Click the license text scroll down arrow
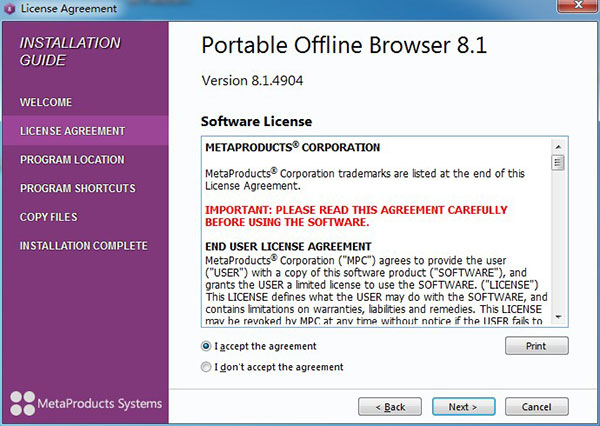 558,320
